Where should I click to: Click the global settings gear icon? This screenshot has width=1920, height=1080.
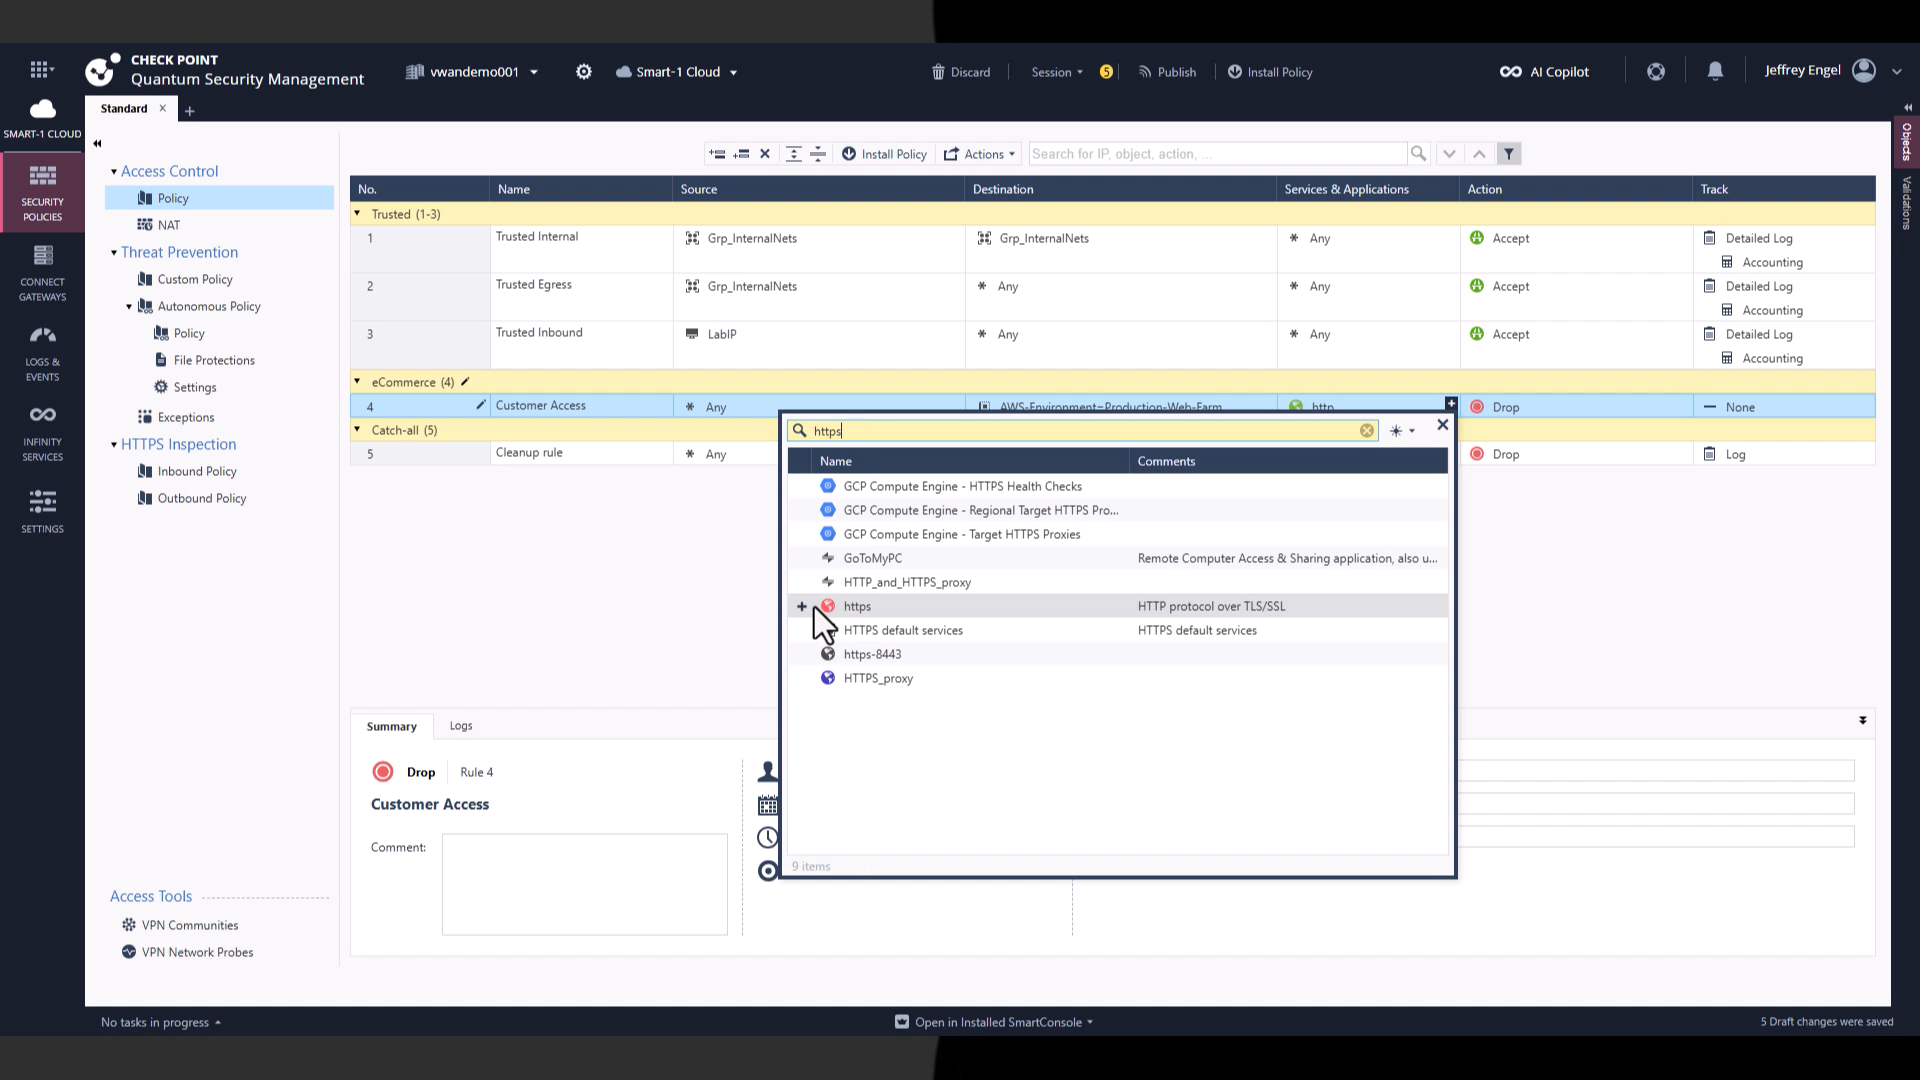point(584,72)
